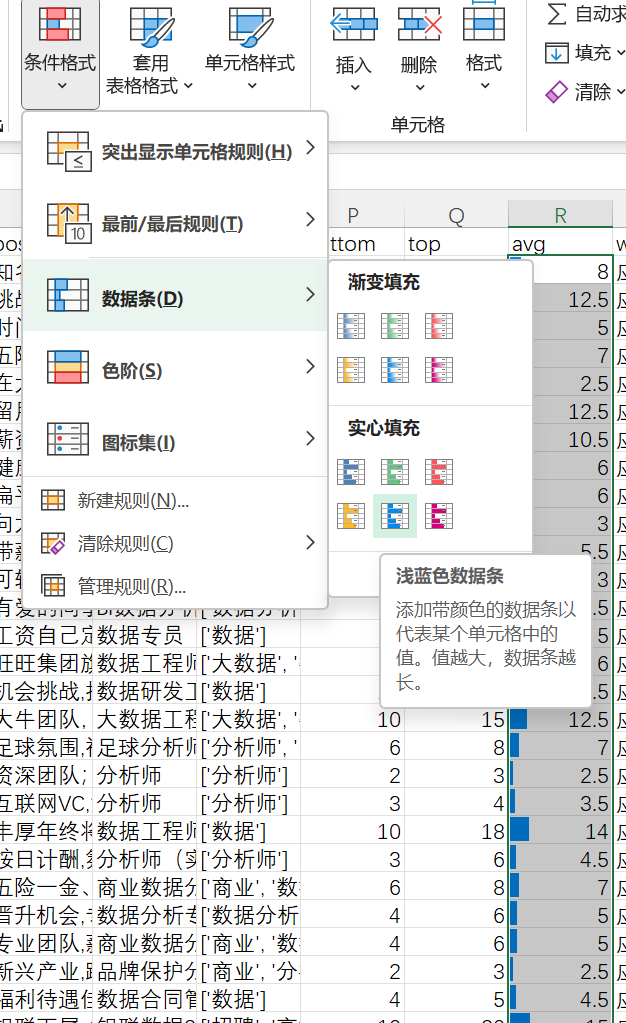This screenshot has height=1023, width=626.
Task: Click the 'avg' header cell
Action: (560, 244)
